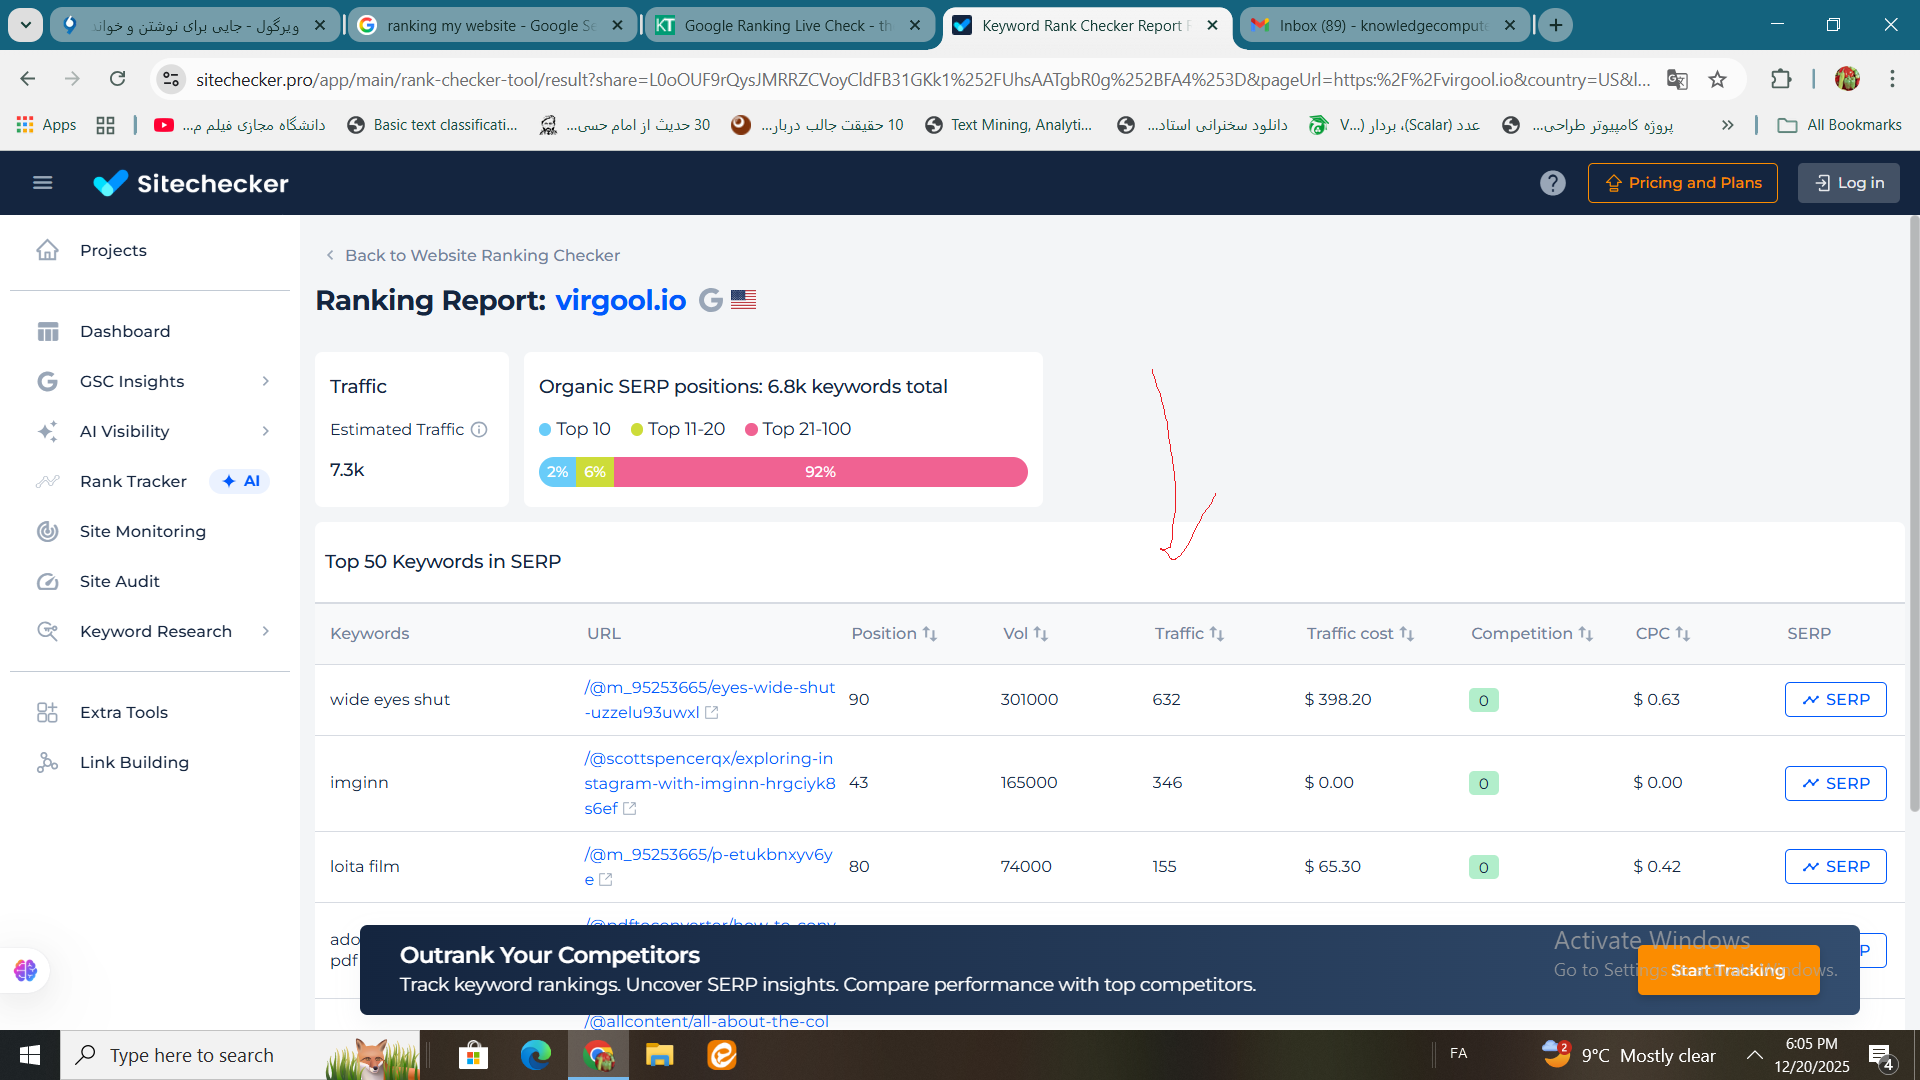Expand the AI Visibility submenu
The width and height of the screenshot is (1920, 1080).
pos(265,431)
